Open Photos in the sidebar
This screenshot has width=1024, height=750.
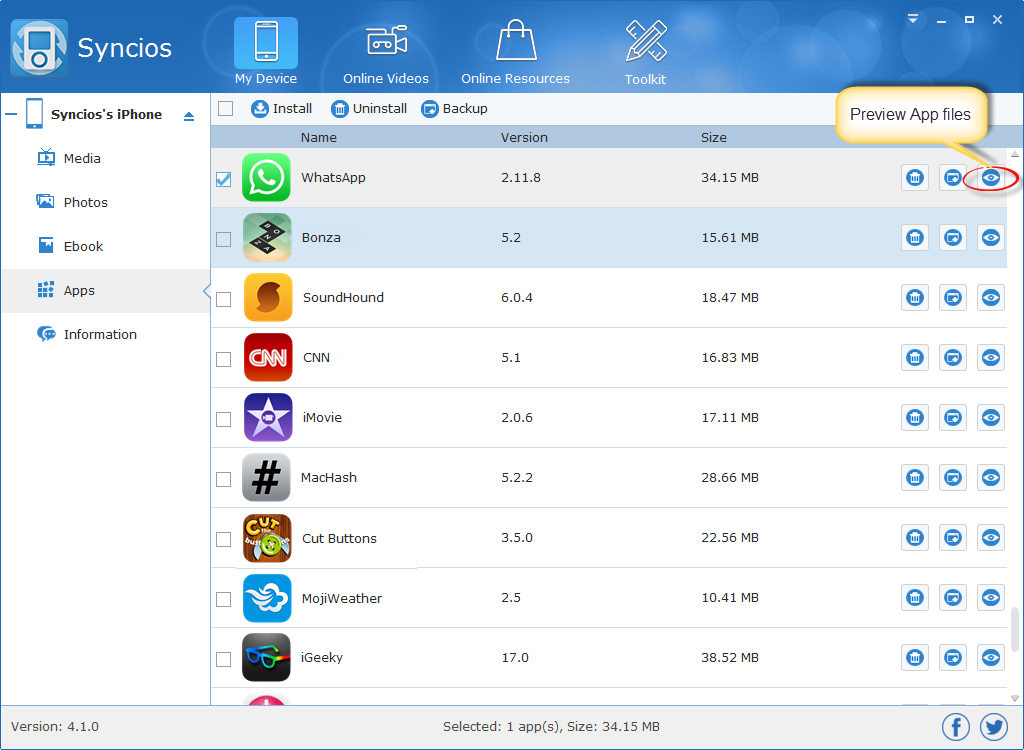tap(106, 203)
